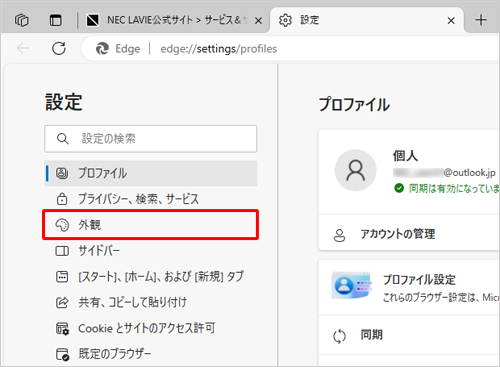Open a new tab with plus button
This screenshot has height=367, width=500.
pyautogui.click(x=481, y=20)
